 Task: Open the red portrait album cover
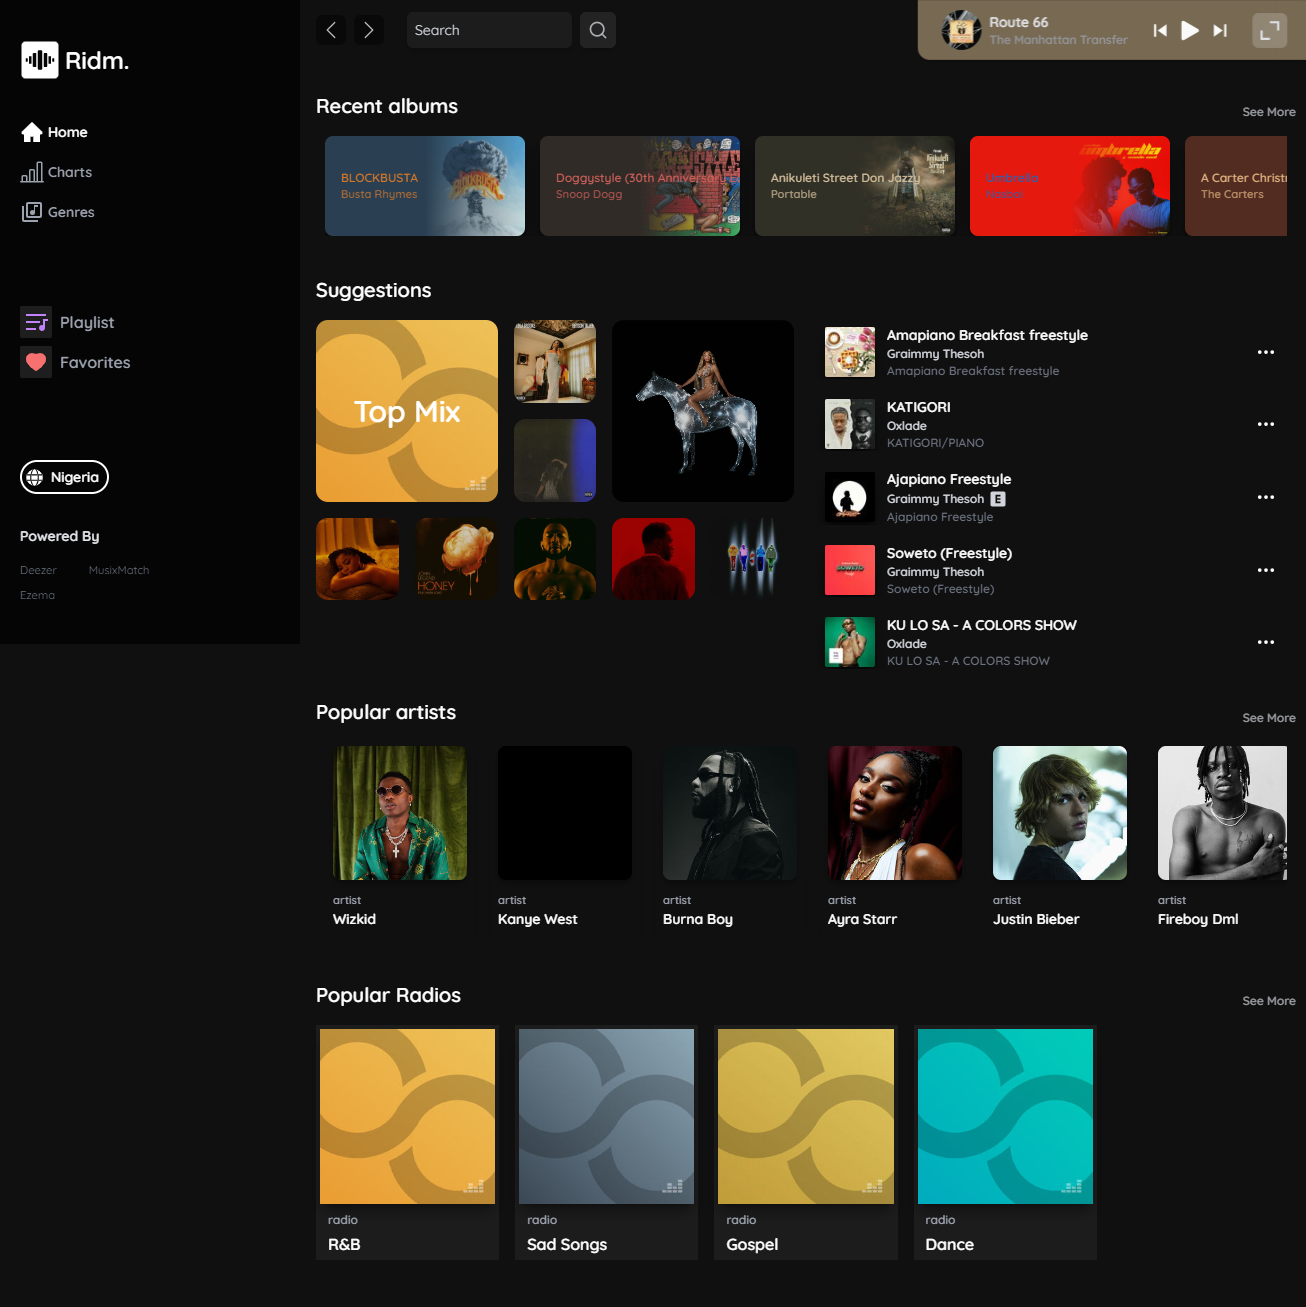tap(654, 559)
